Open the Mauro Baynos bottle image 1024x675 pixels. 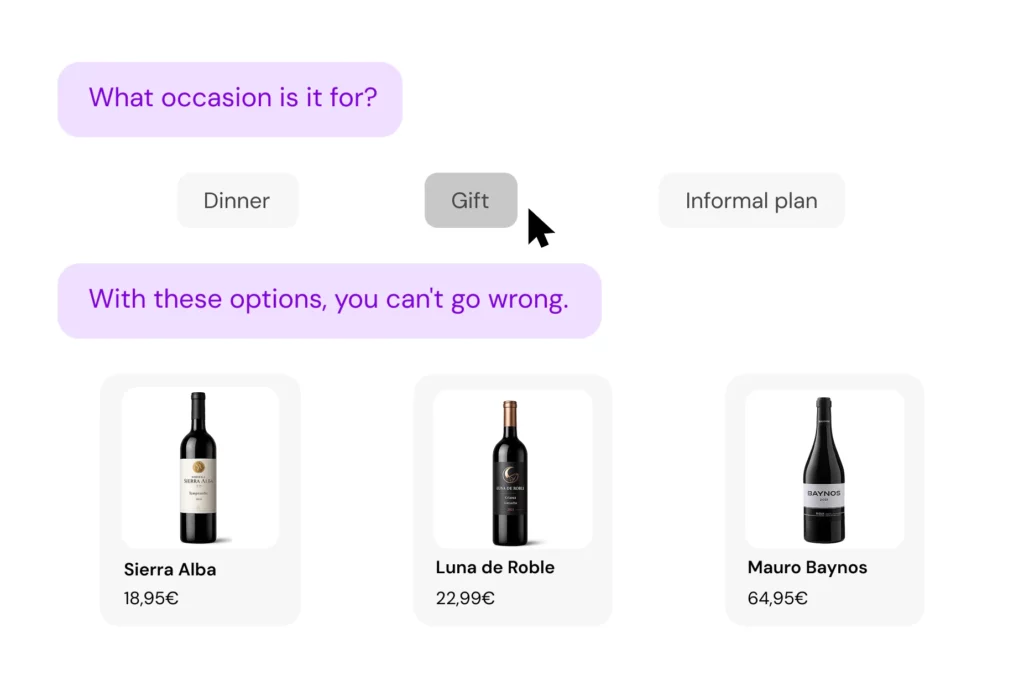pyautogui.click(x=824, y=469)
